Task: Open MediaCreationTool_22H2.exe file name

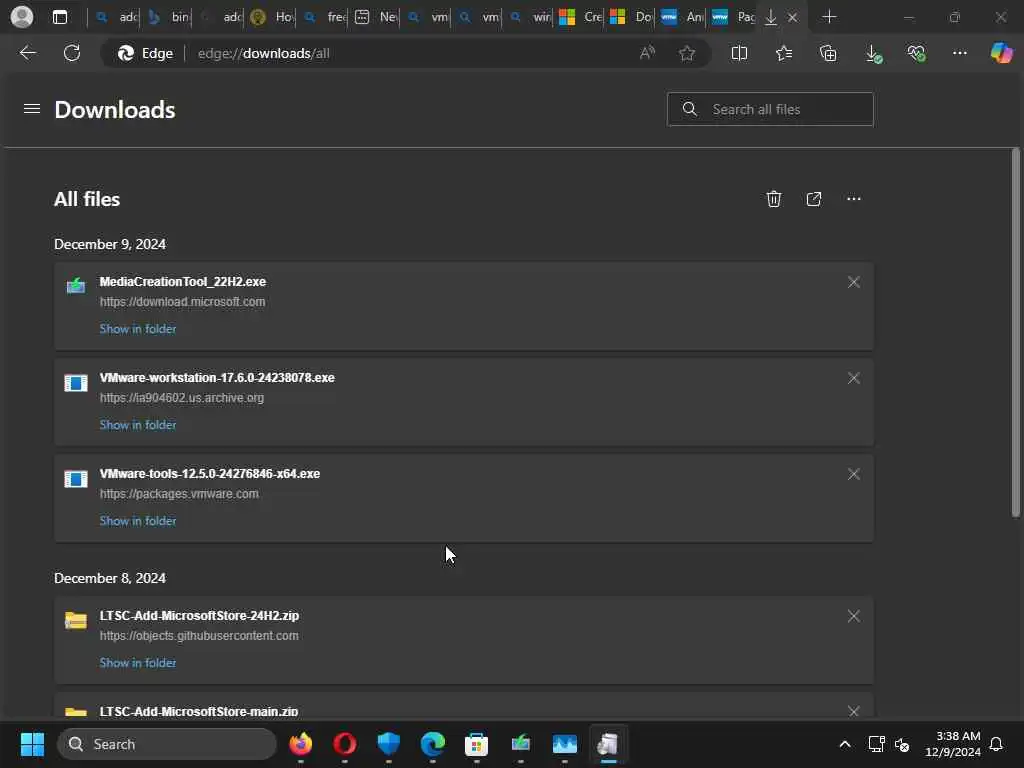Action: click(183, 281)
